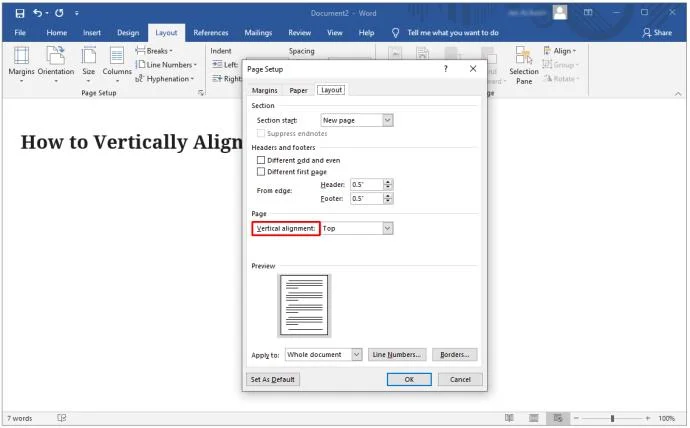Click the dialog help question mark
Screen dimensions: 690x428
tap(445, 69)
